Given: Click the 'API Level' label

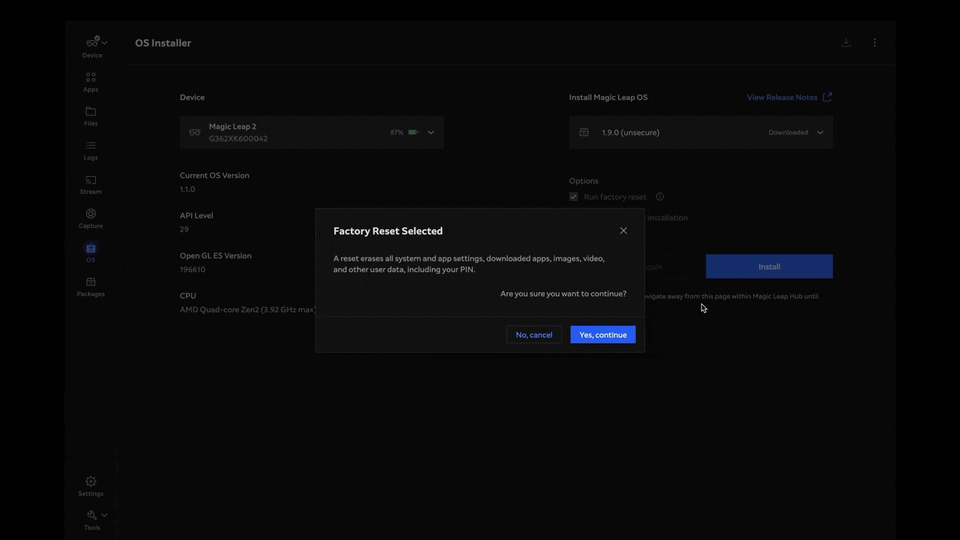Looking at the screenshot, I should (197, 216).
